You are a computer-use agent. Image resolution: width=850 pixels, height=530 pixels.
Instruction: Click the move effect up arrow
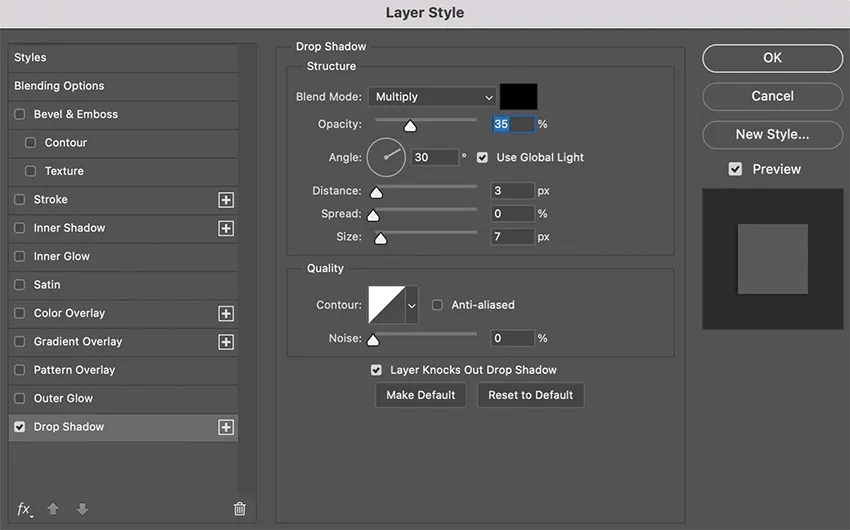coord(53,509)
